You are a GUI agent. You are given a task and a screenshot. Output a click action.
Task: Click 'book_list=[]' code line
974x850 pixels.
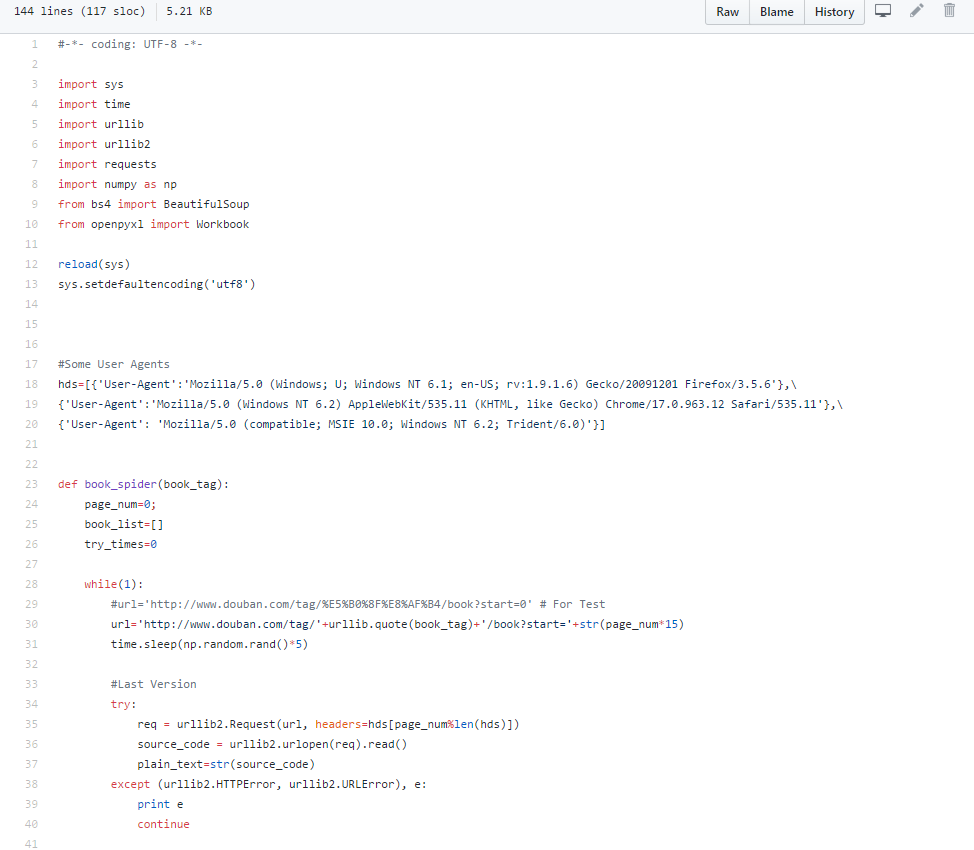pos(124,524)
